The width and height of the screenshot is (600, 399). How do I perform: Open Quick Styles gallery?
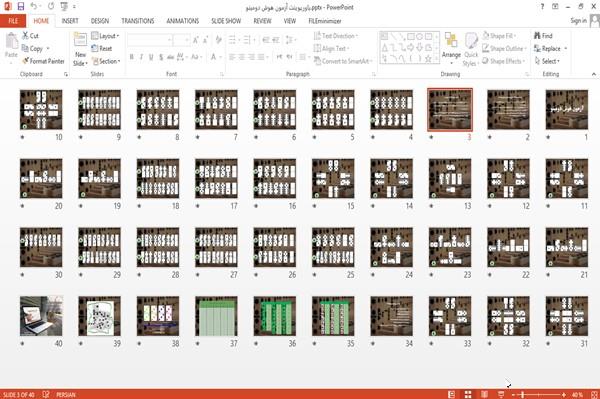[x=471, y=49]
